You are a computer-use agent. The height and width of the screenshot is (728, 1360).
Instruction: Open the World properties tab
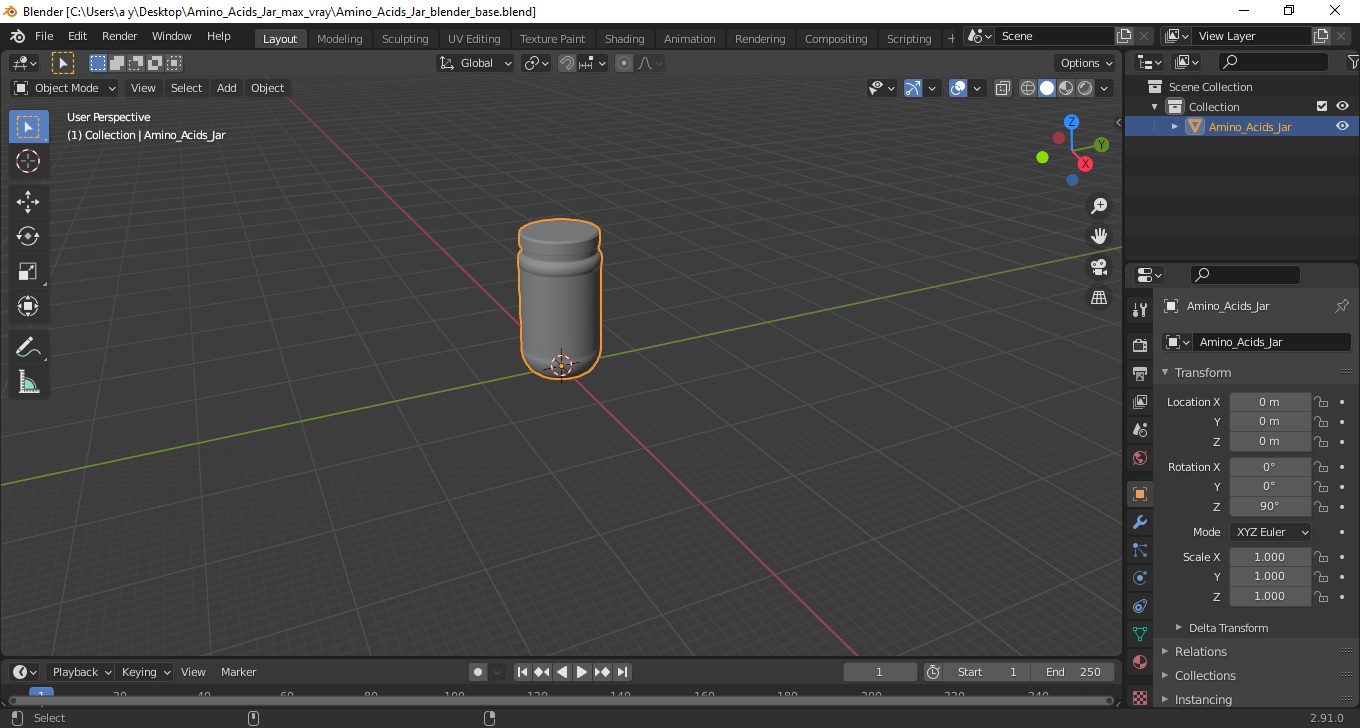coord(1140,458)
